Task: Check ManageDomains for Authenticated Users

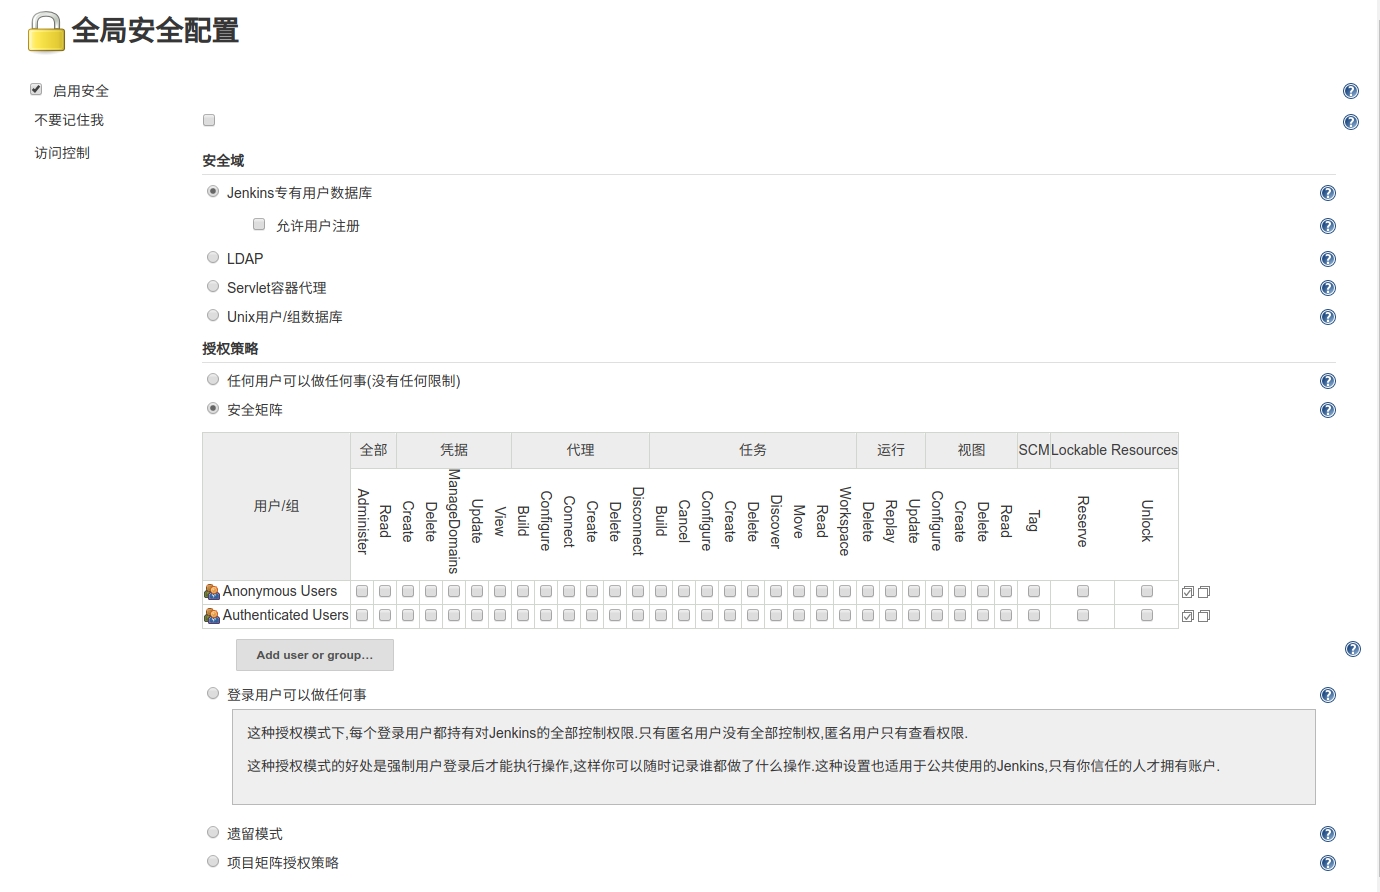Action: (x=454, y=615)
